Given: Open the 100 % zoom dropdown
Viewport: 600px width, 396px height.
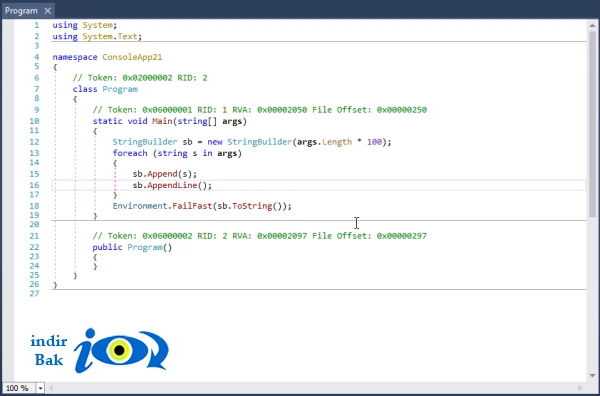Looking at the screenshot, I should (x=40, y=388).
